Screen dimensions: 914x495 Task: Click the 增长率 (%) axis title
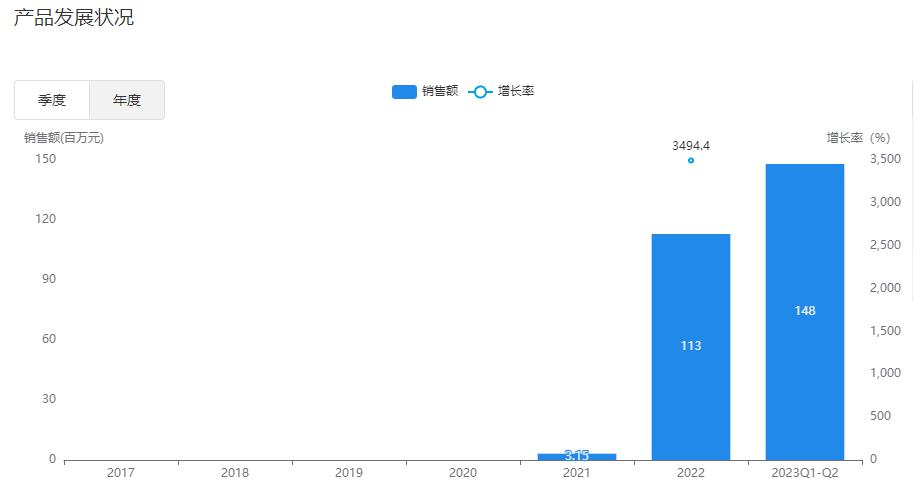click(858, 138)
